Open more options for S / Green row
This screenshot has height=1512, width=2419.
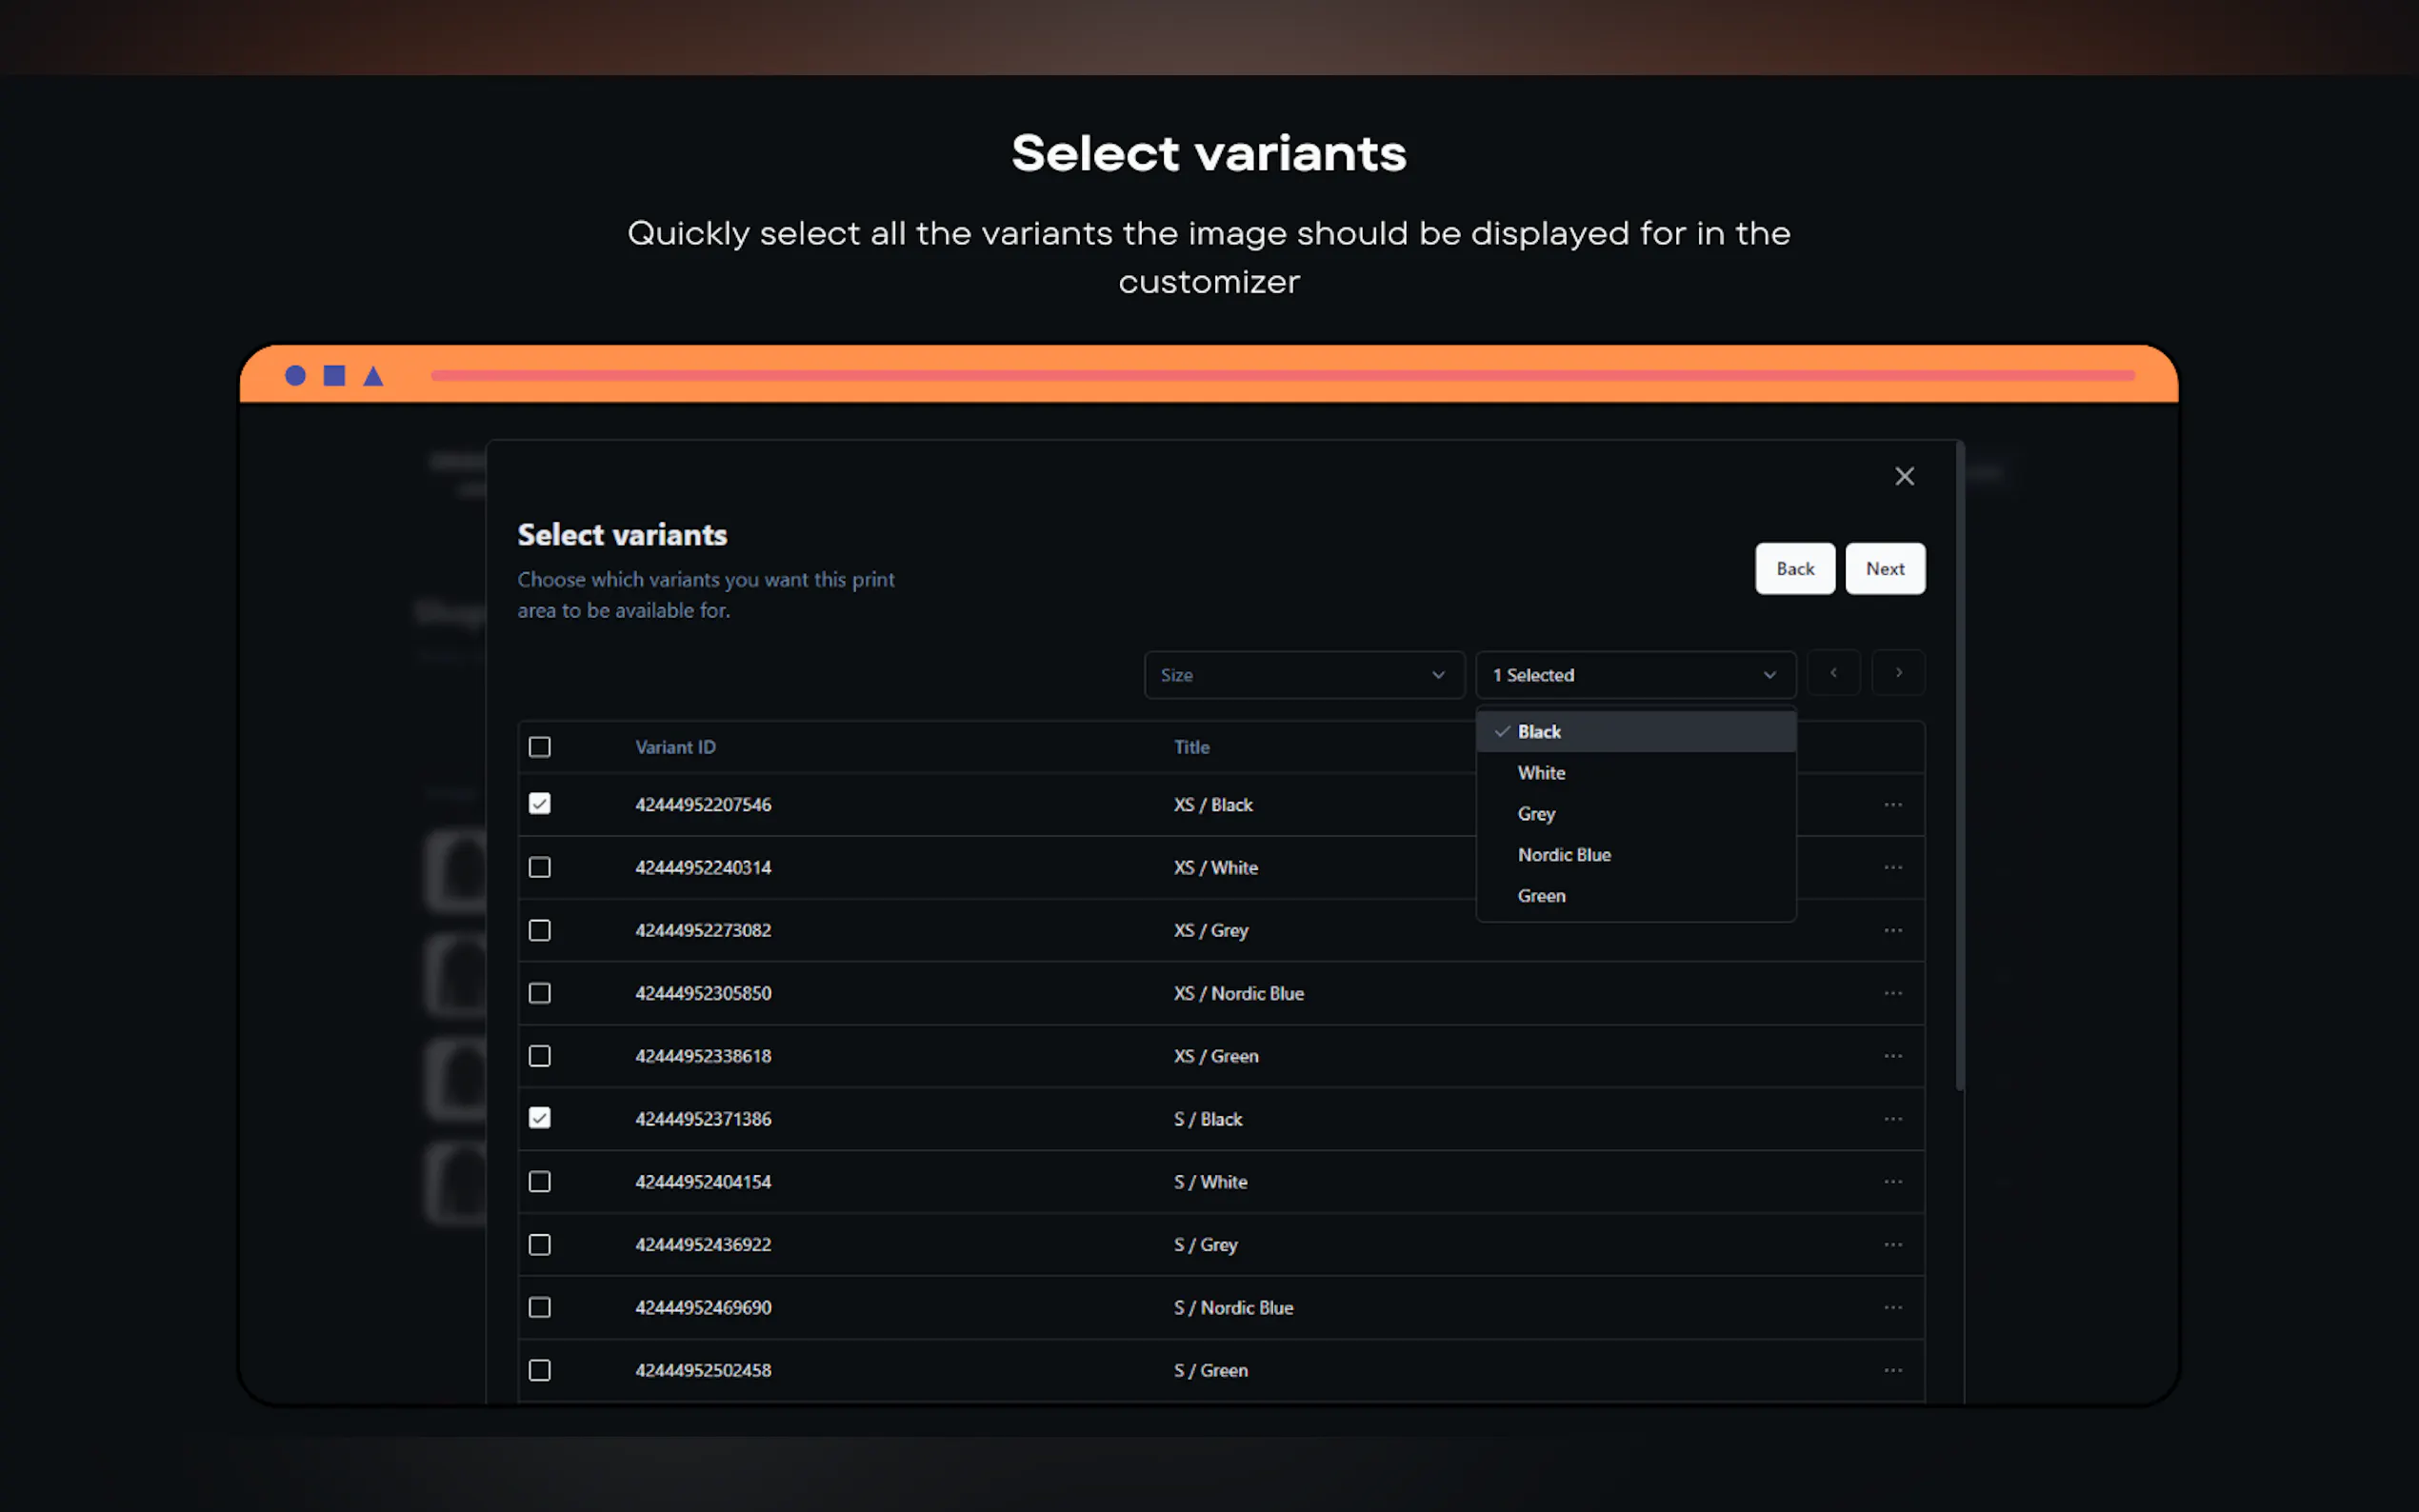tap(1892, 1370)
